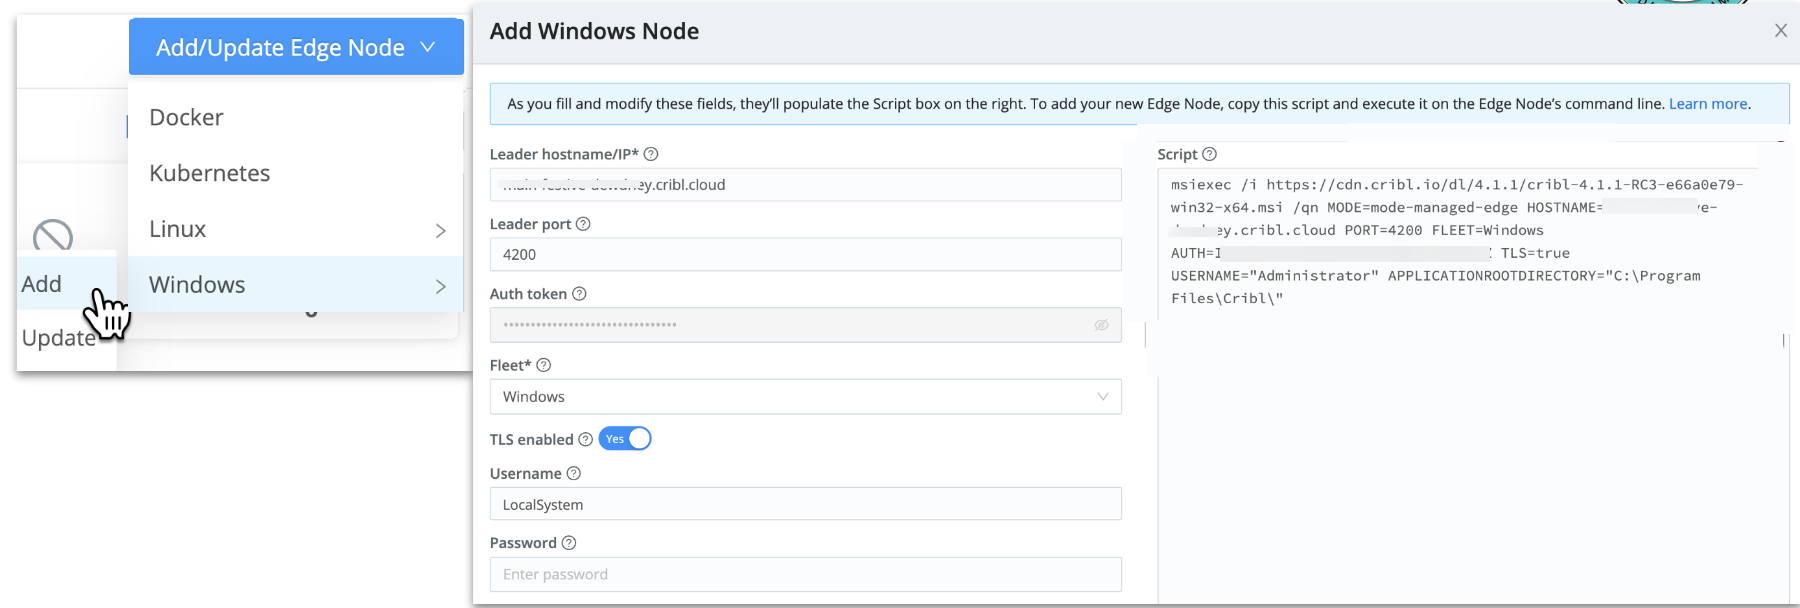1800x608 pixels.
Task: Click the Windows submenu chevron arrow
Action: (440, 287)
